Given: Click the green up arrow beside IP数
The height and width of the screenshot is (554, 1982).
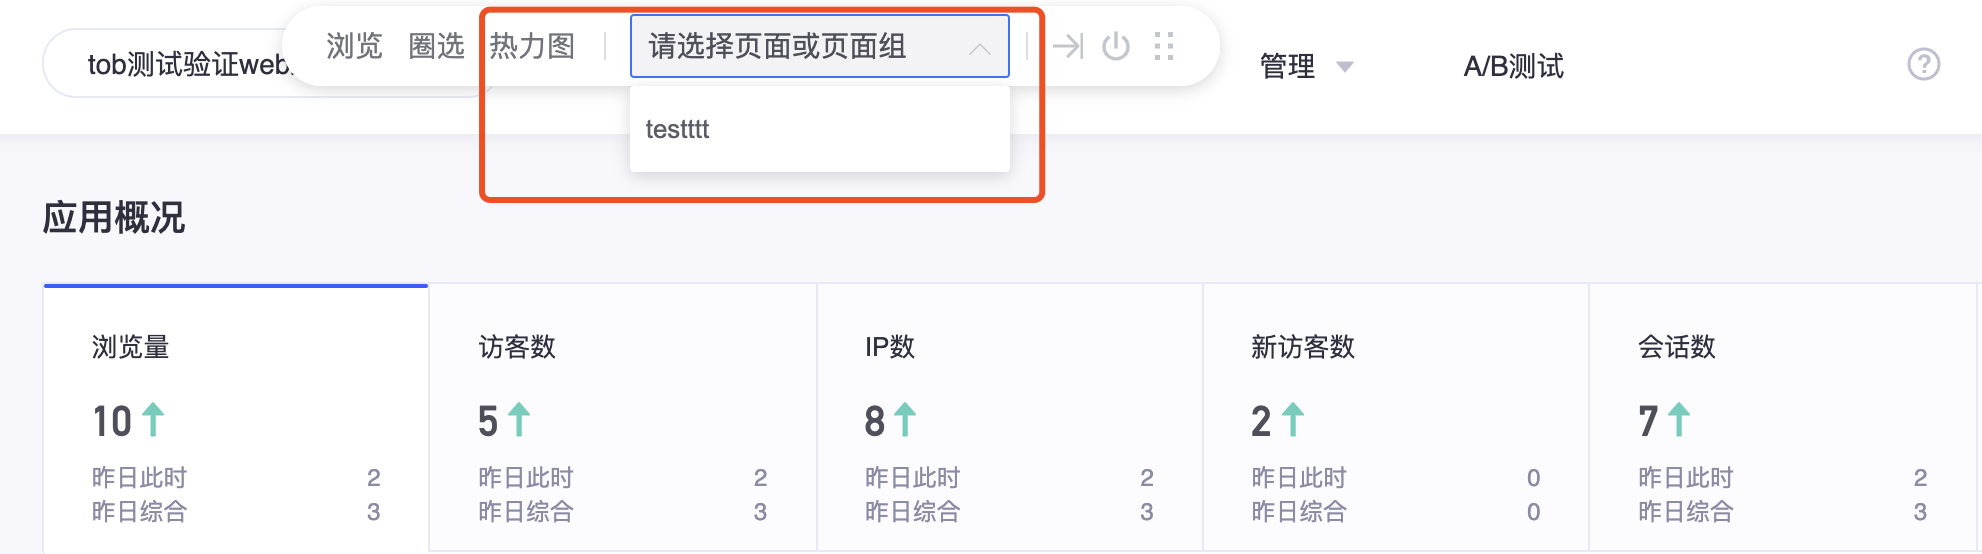Looking at the screenshot, I should point(905,419).
